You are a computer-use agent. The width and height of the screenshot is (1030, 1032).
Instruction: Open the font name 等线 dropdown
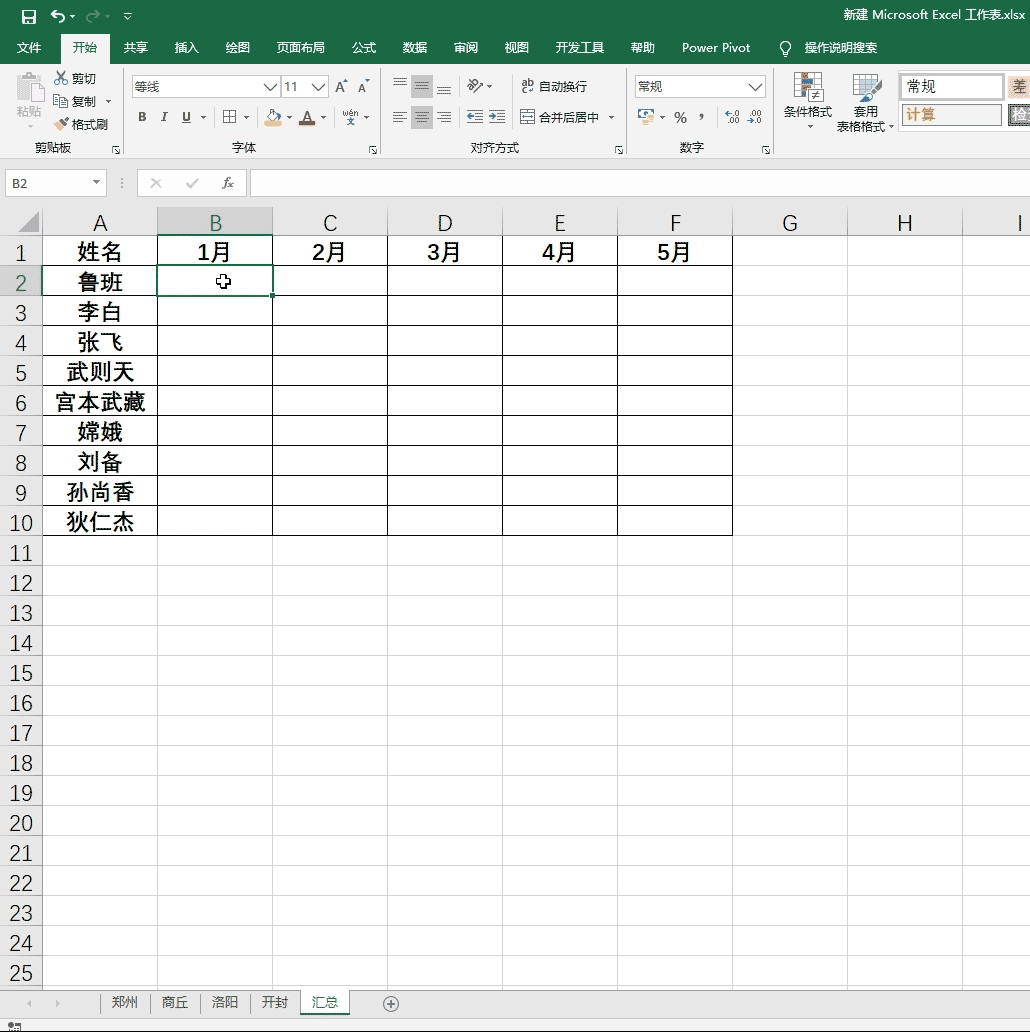click(x=270, y=87)
